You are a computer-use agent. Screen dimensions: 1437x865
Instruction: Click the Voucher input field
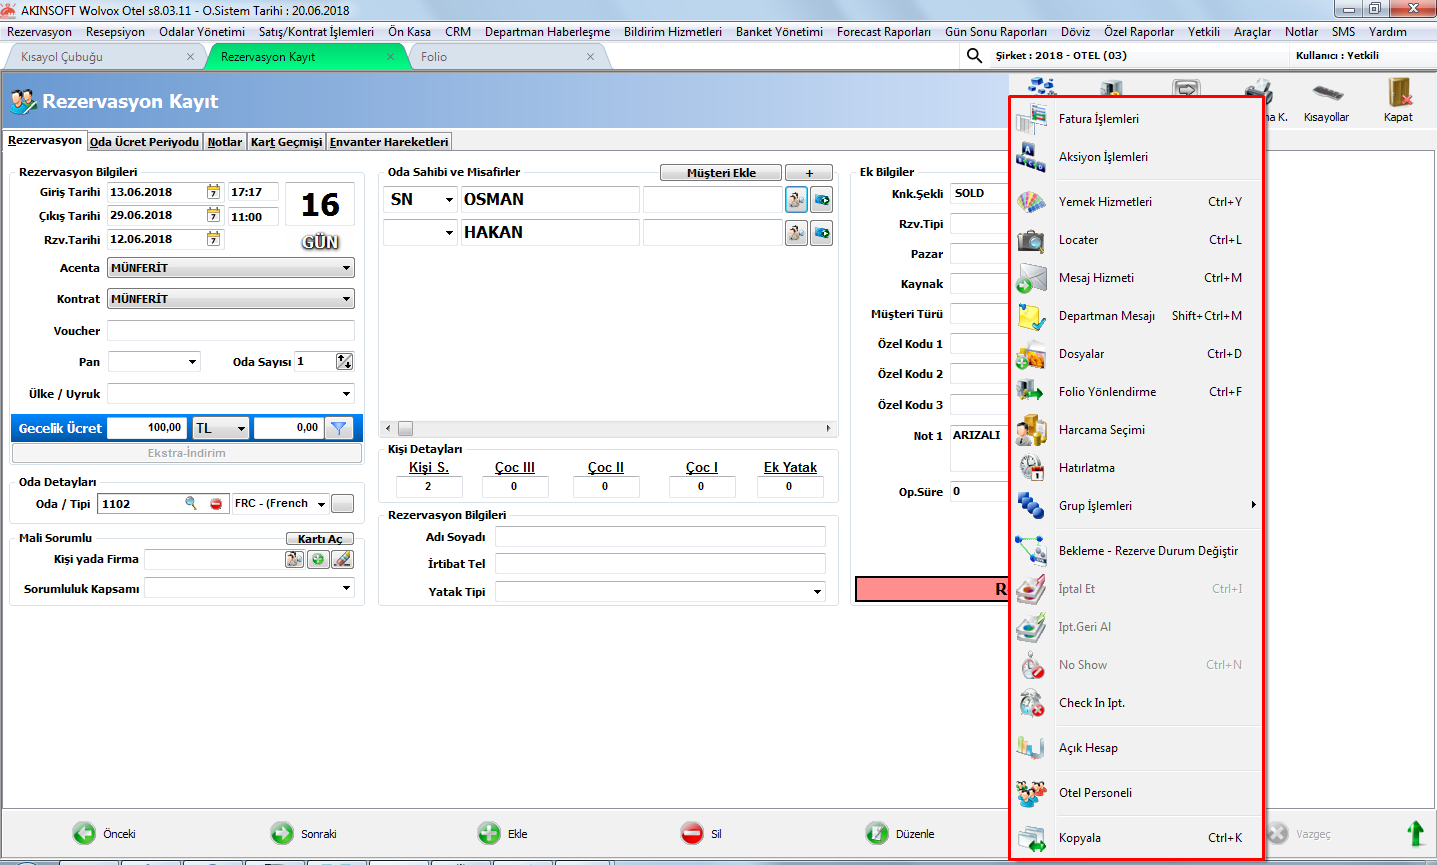[x=231, y=331]
